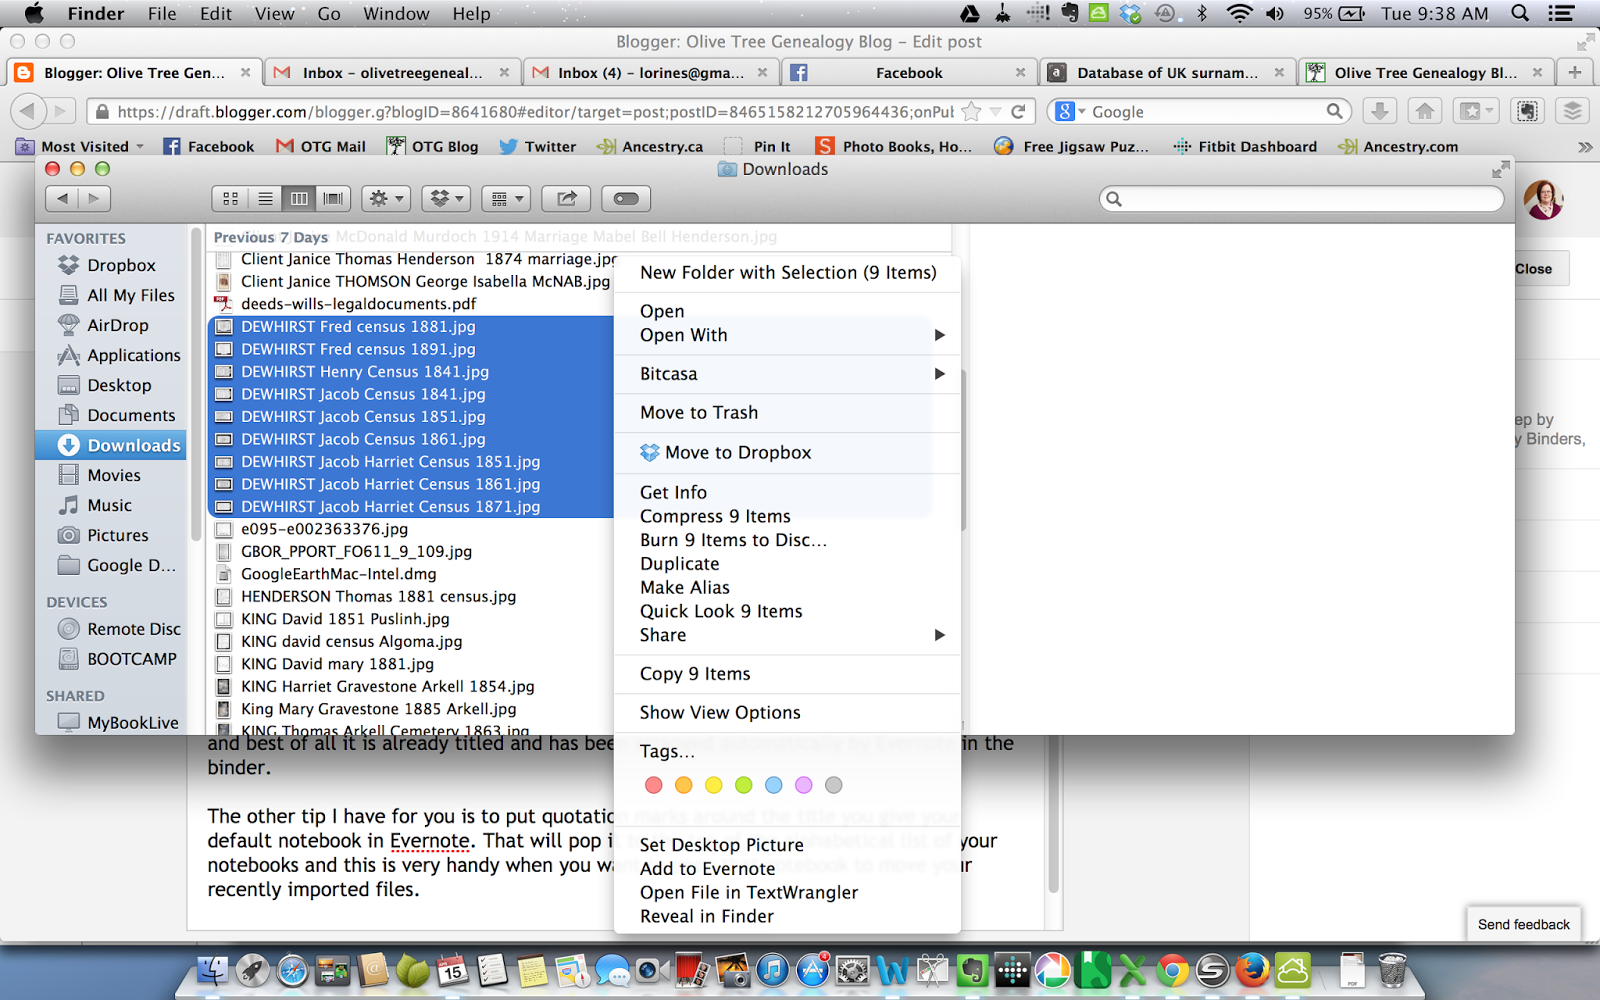Open new browser tab with plus
This screenshot has width=1600, height=1000.
(1575, 72)
